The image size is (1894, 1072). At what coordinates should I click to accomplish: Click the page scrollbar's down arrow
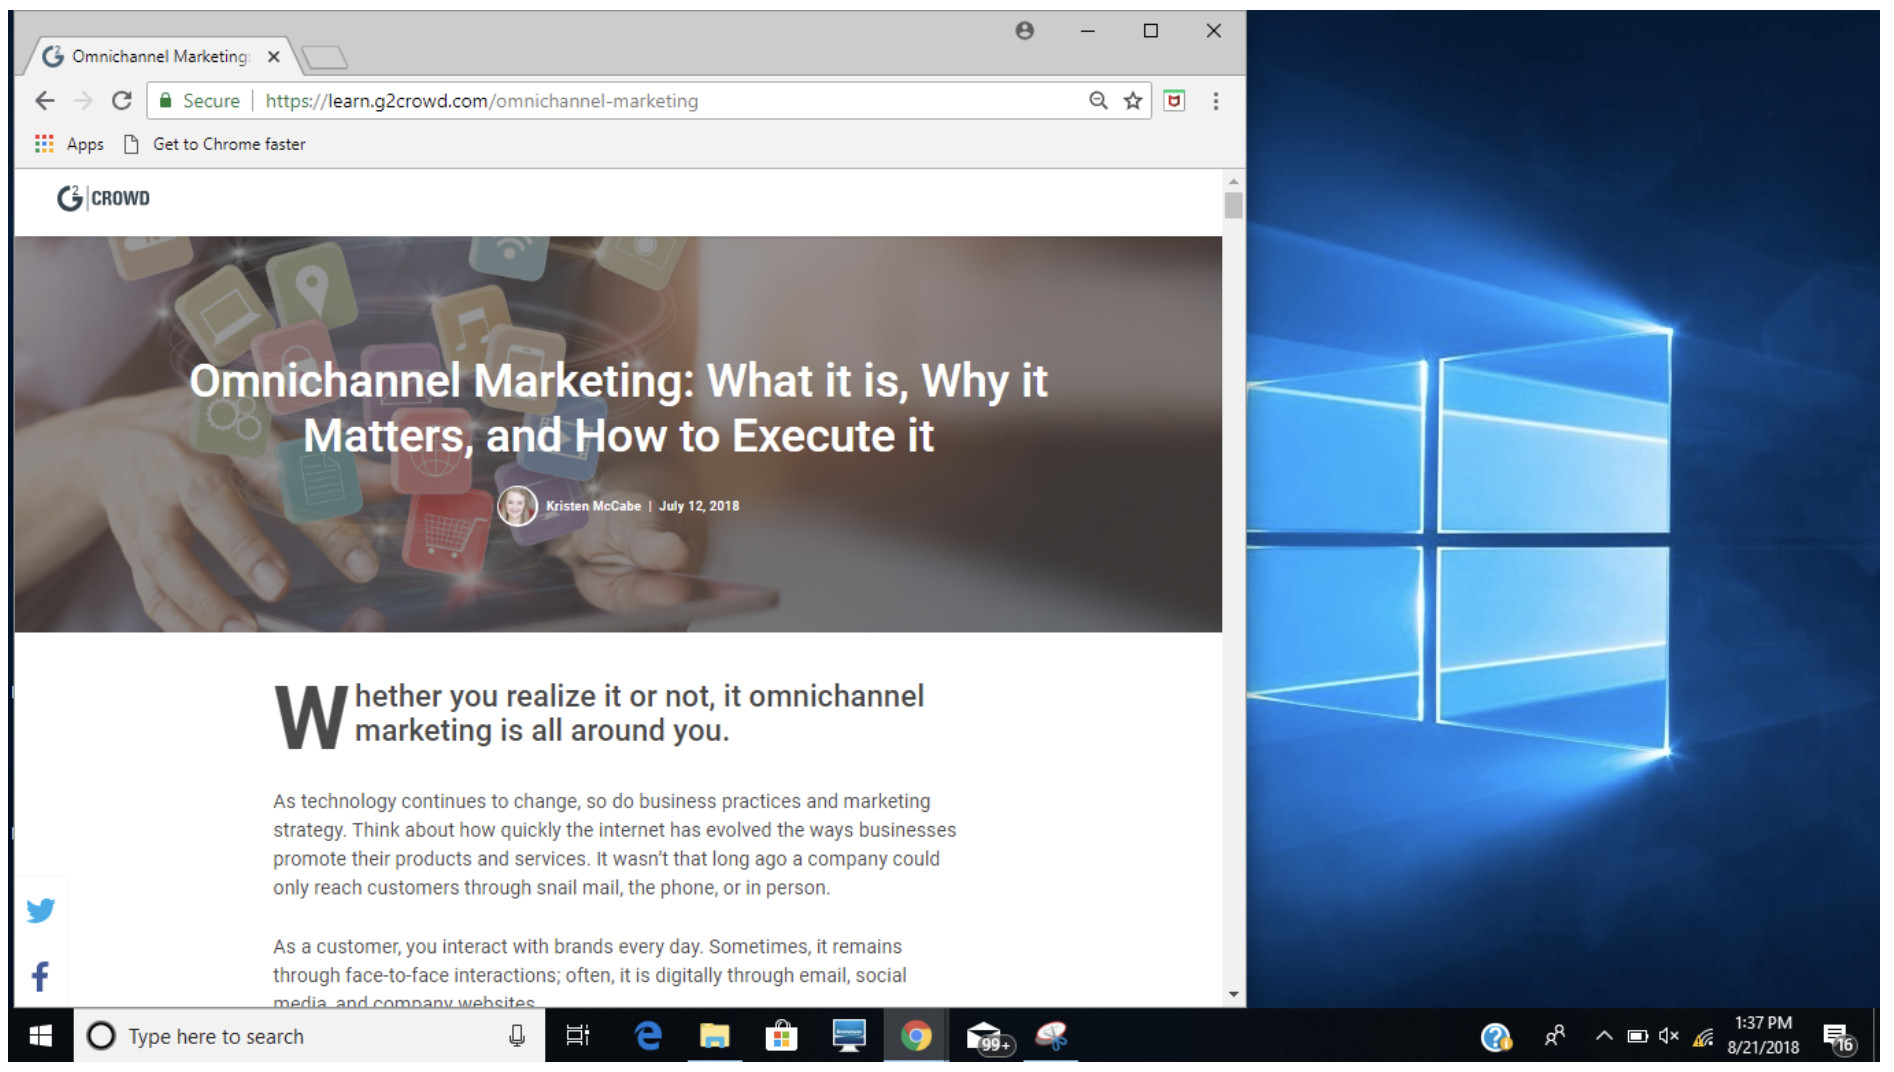[1234, 994]
